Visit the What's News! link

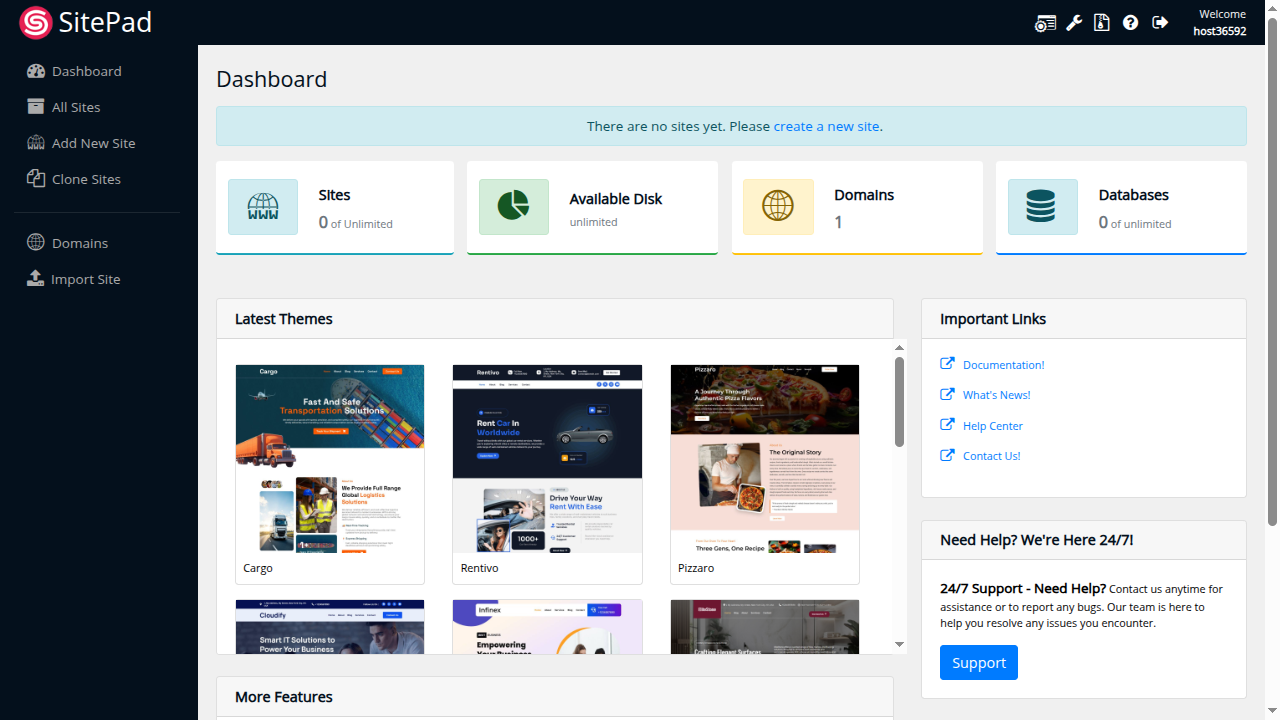point(996,395)
